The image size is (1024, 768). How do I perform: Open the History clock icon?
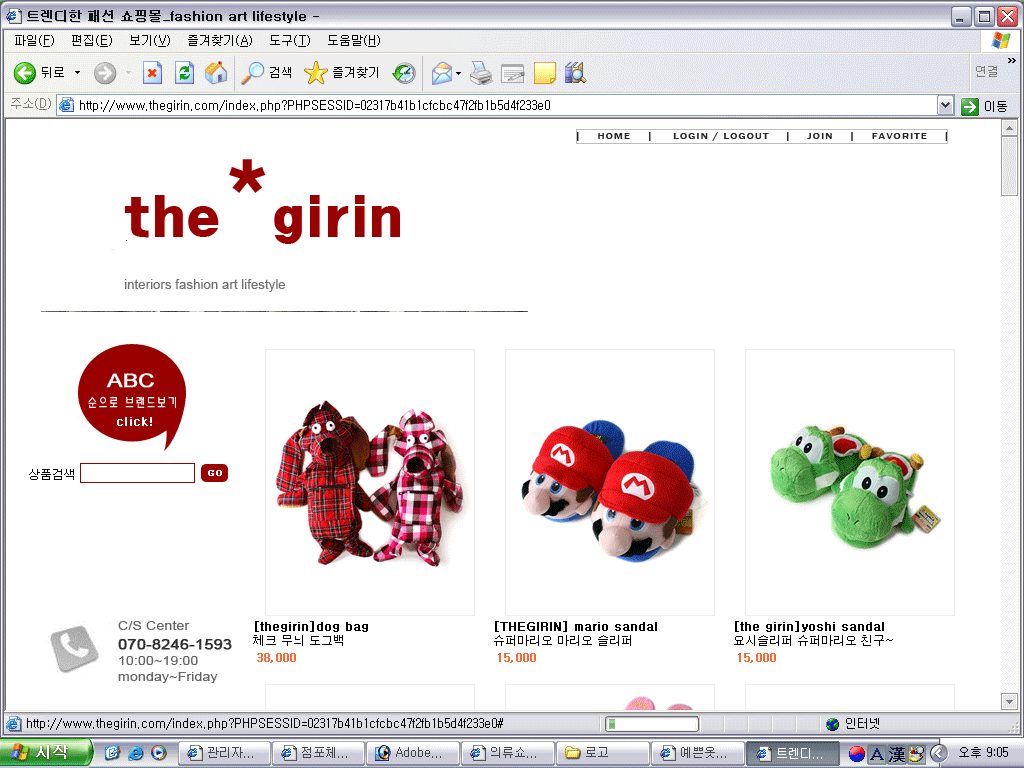click(x=404, y=72)
